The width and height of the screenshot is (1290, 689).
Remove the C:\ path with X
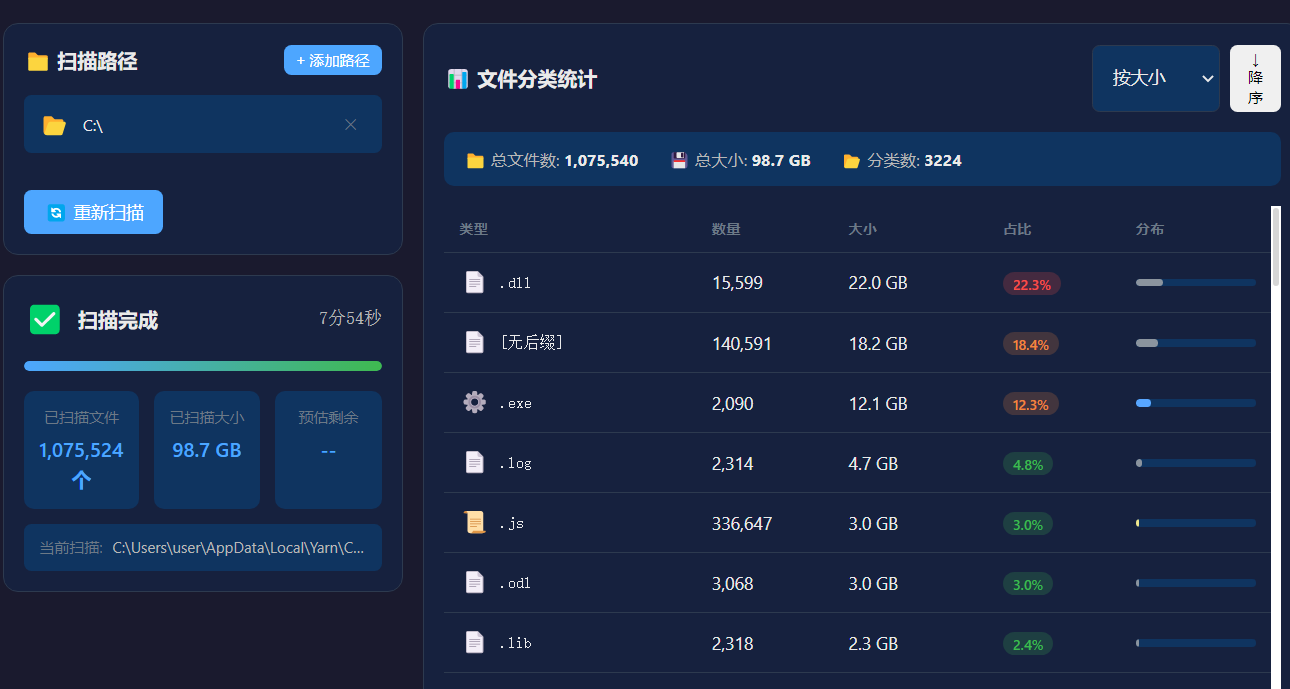(351, 125)
